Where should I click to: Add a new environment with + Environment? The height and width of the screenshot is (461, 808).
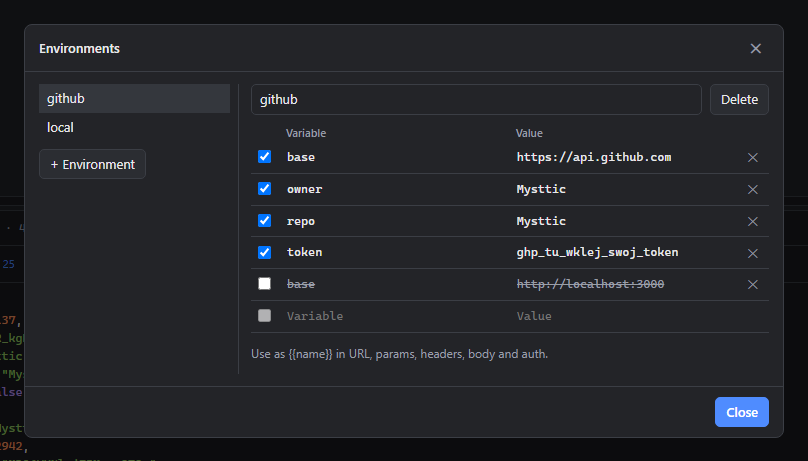[92, 164]
